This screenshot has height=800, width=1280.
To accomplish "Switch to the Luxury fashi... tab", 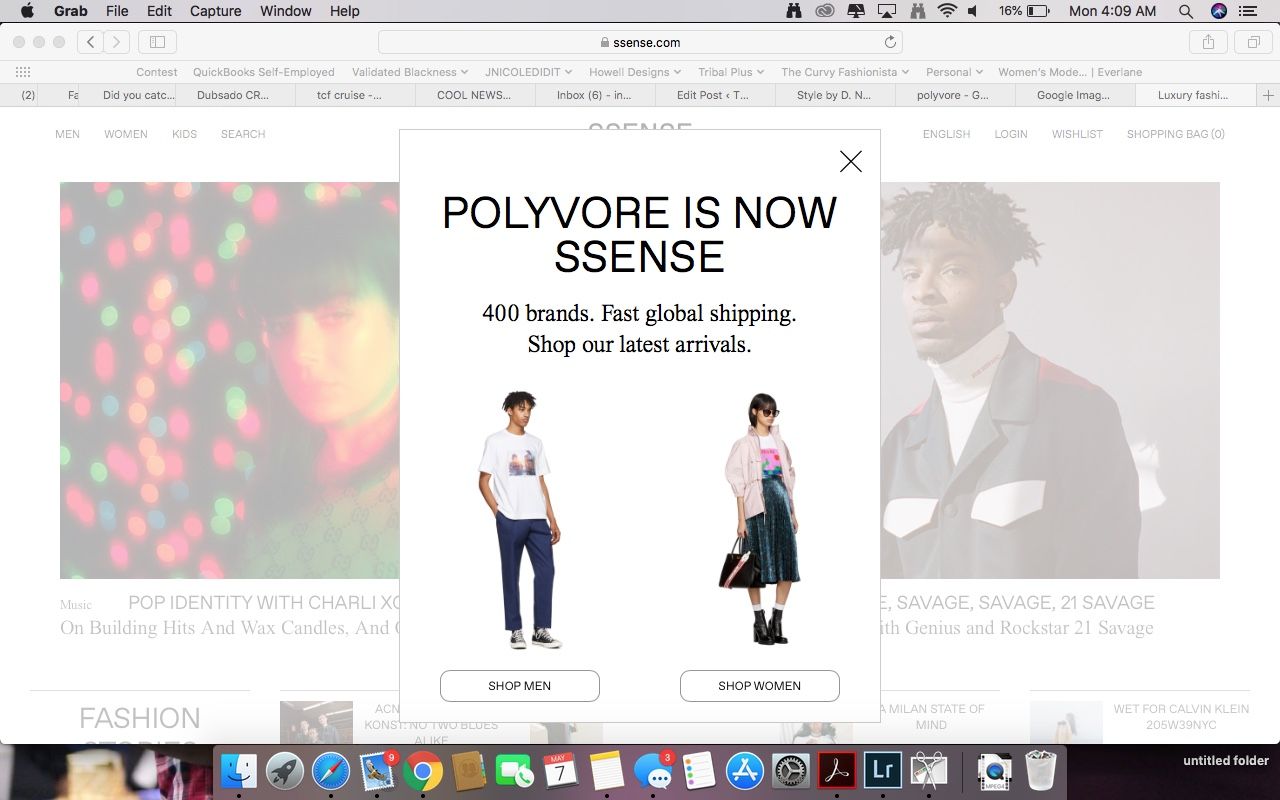I will click(x=1195, y=95).
